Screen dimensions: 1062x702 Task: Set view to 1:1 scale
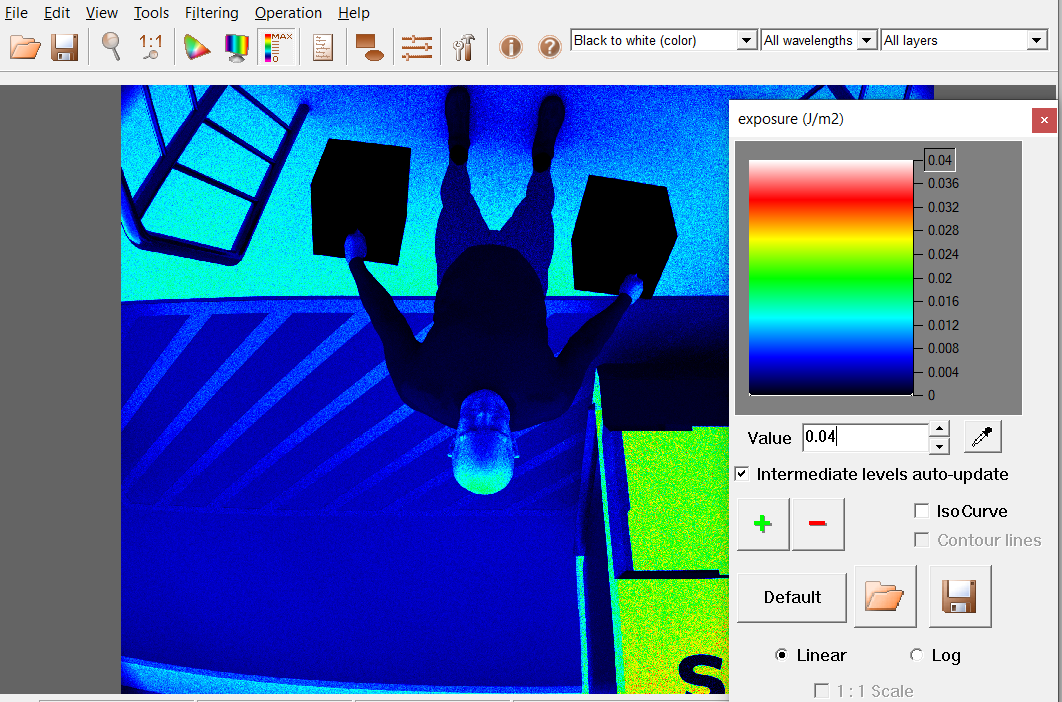150,47
